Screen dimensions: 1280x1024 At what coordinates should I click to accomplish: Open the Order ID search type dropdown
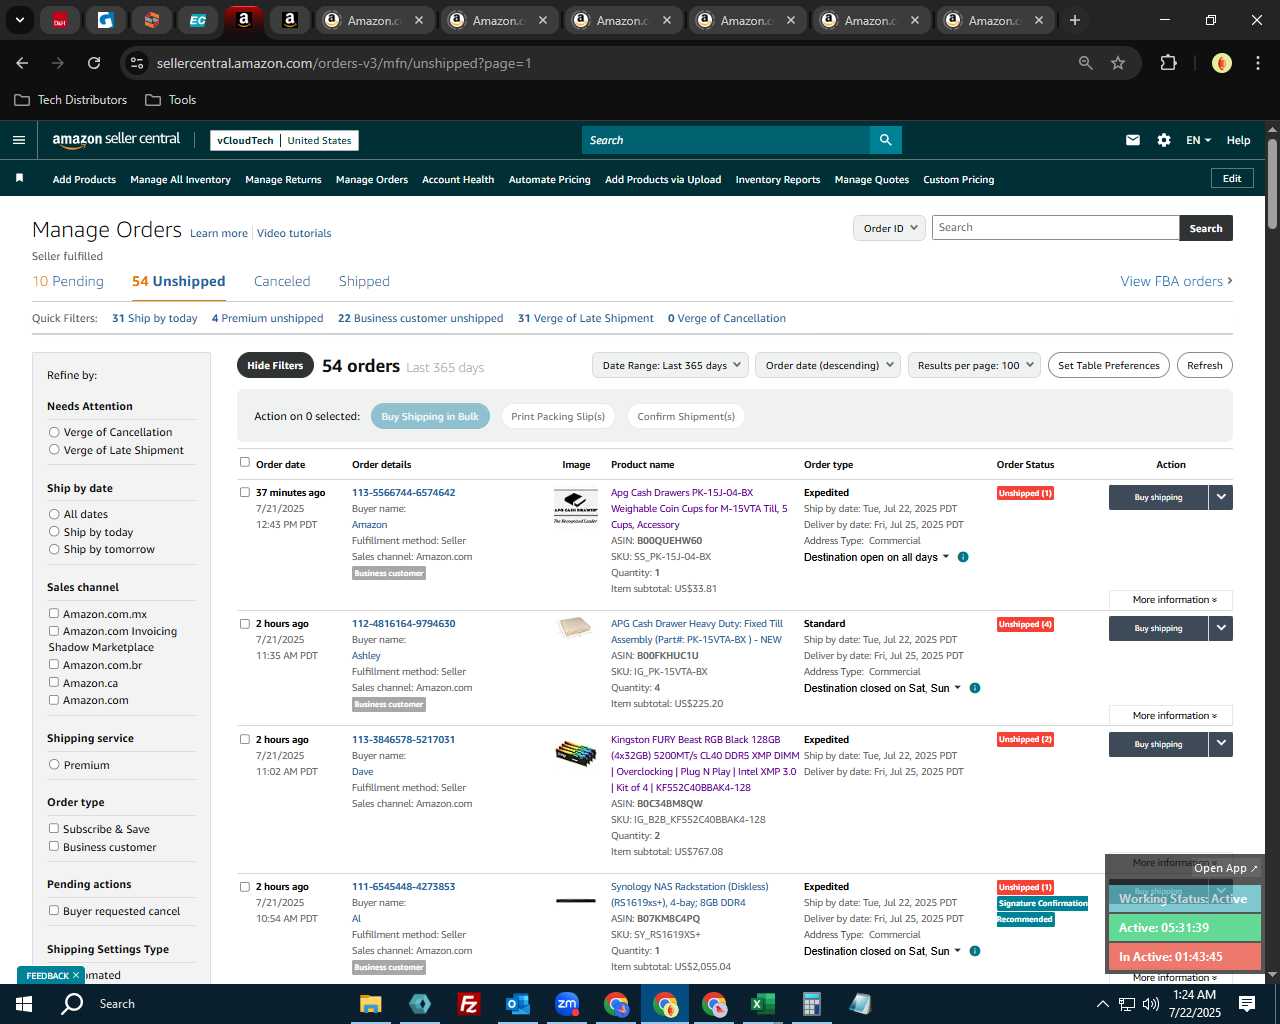point(889,228)
